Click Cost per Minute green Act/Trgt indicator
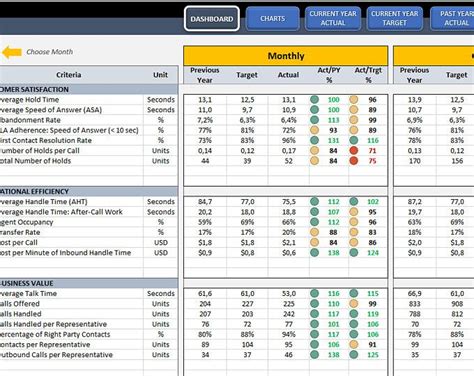 point(354,253)
